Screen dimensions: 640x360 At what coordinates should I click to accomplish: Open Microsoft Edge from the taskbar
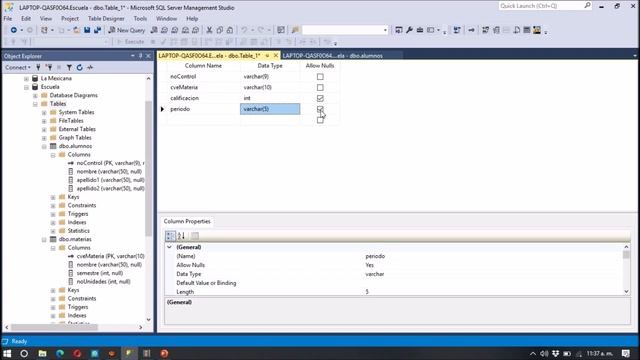click(x=60, y=353)
